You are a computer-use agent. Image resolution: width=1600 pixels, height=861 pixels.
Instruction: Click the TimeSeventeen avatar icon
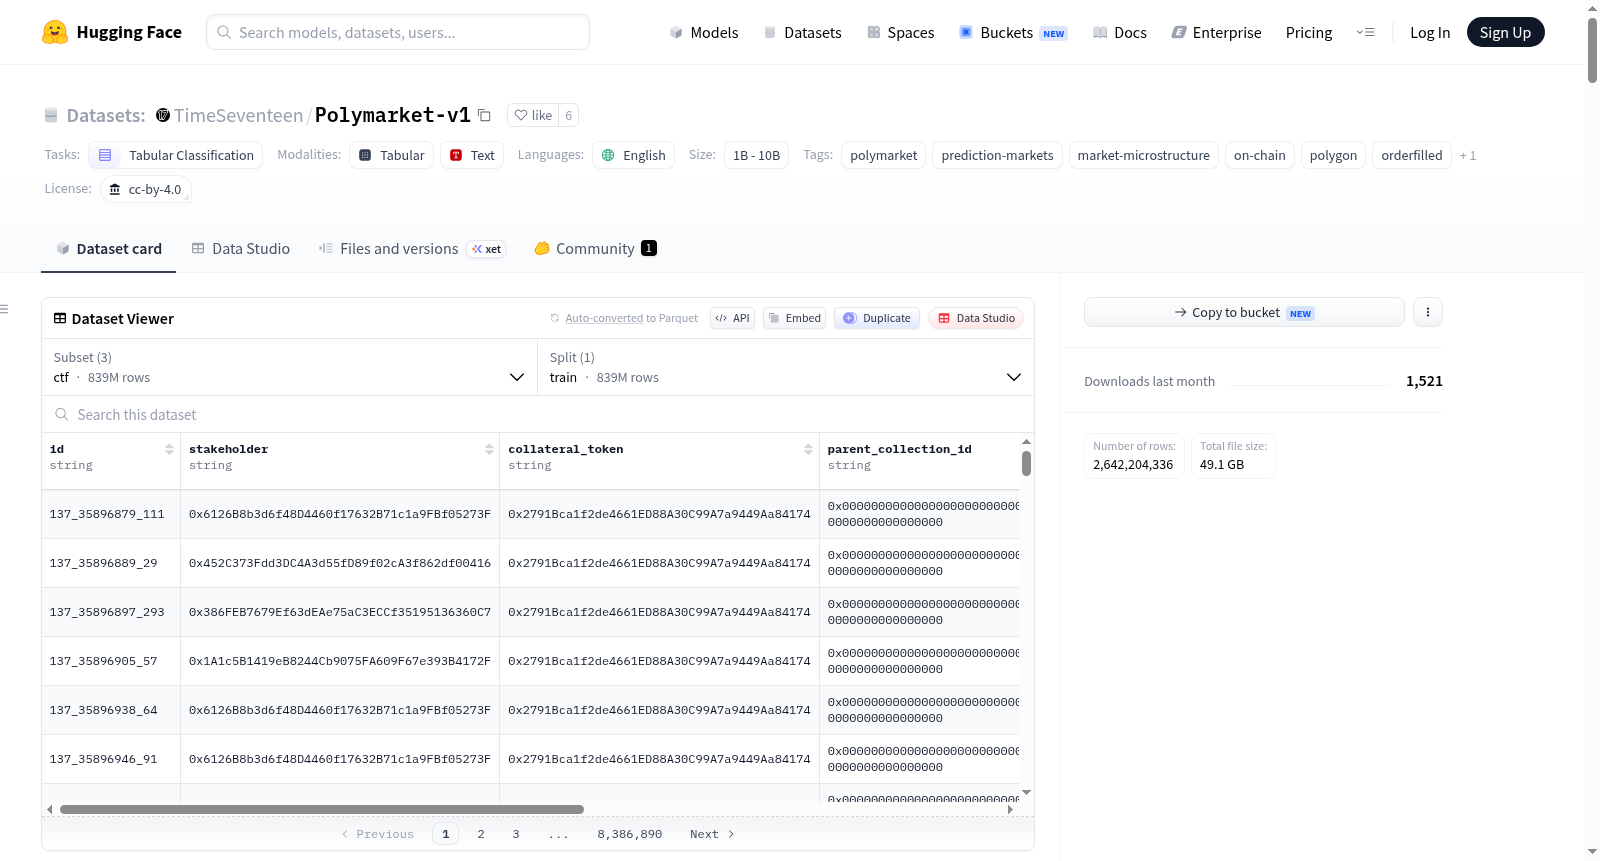point(163,115)
